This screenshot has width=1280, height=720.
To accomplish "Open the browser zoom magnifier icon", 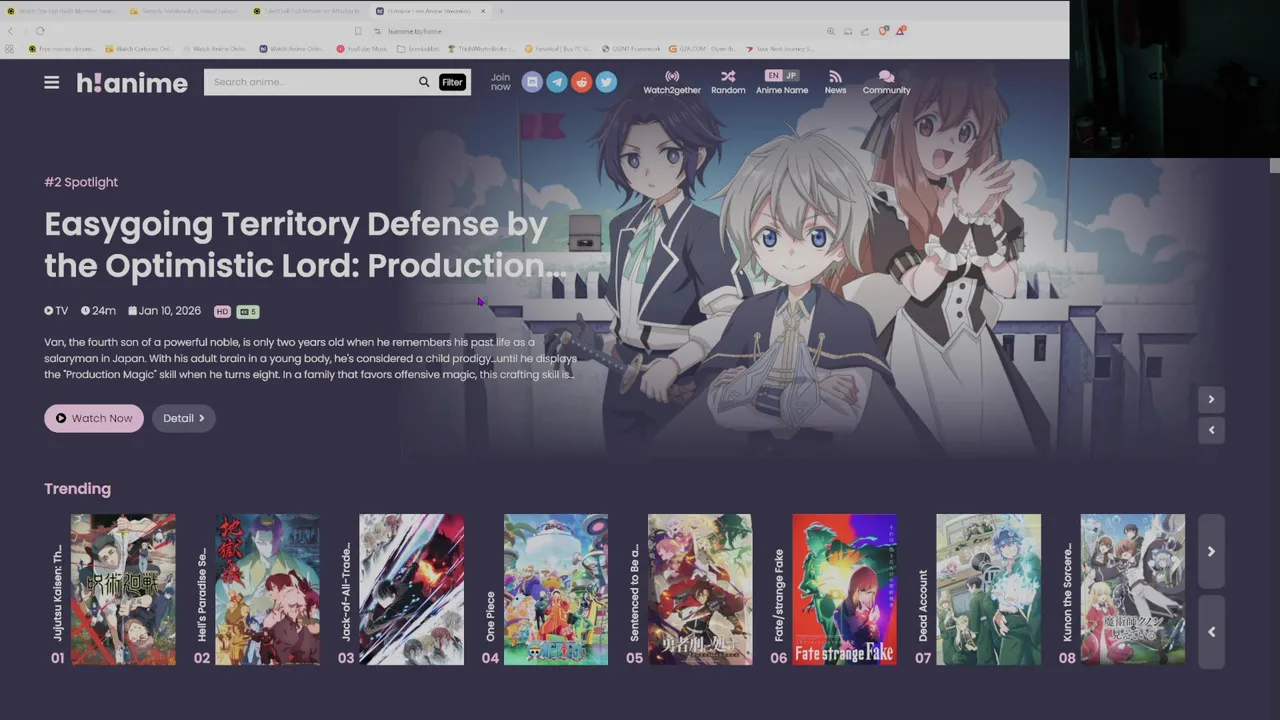I will point(830,31).
